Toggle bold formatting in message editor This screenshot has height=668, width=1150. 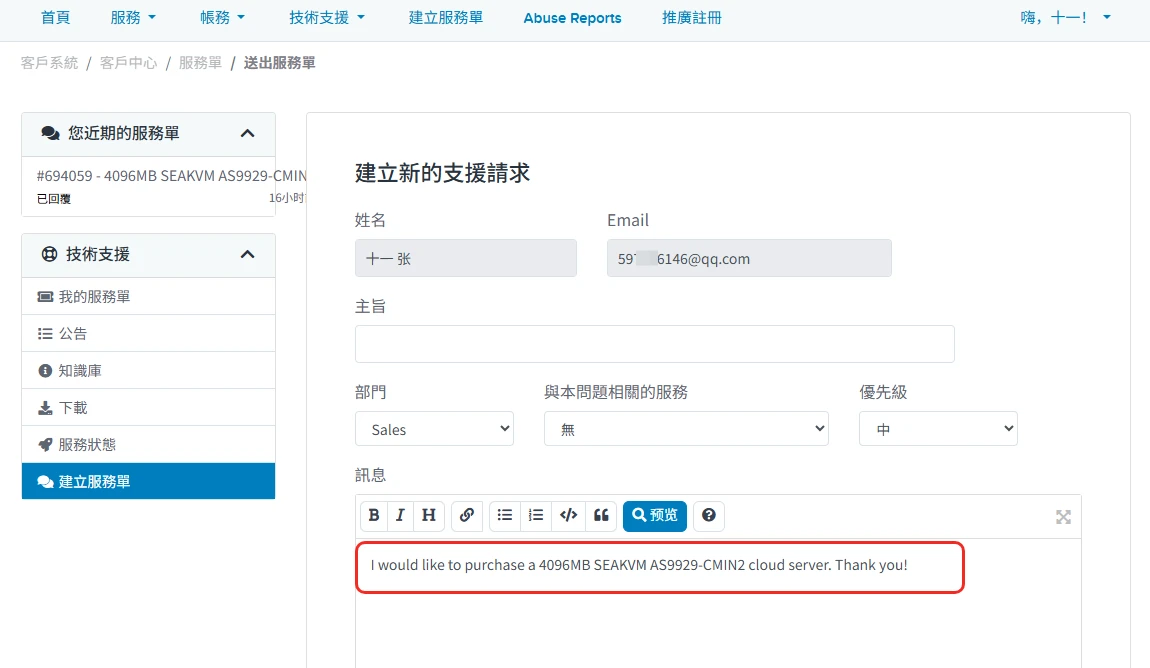374,515
